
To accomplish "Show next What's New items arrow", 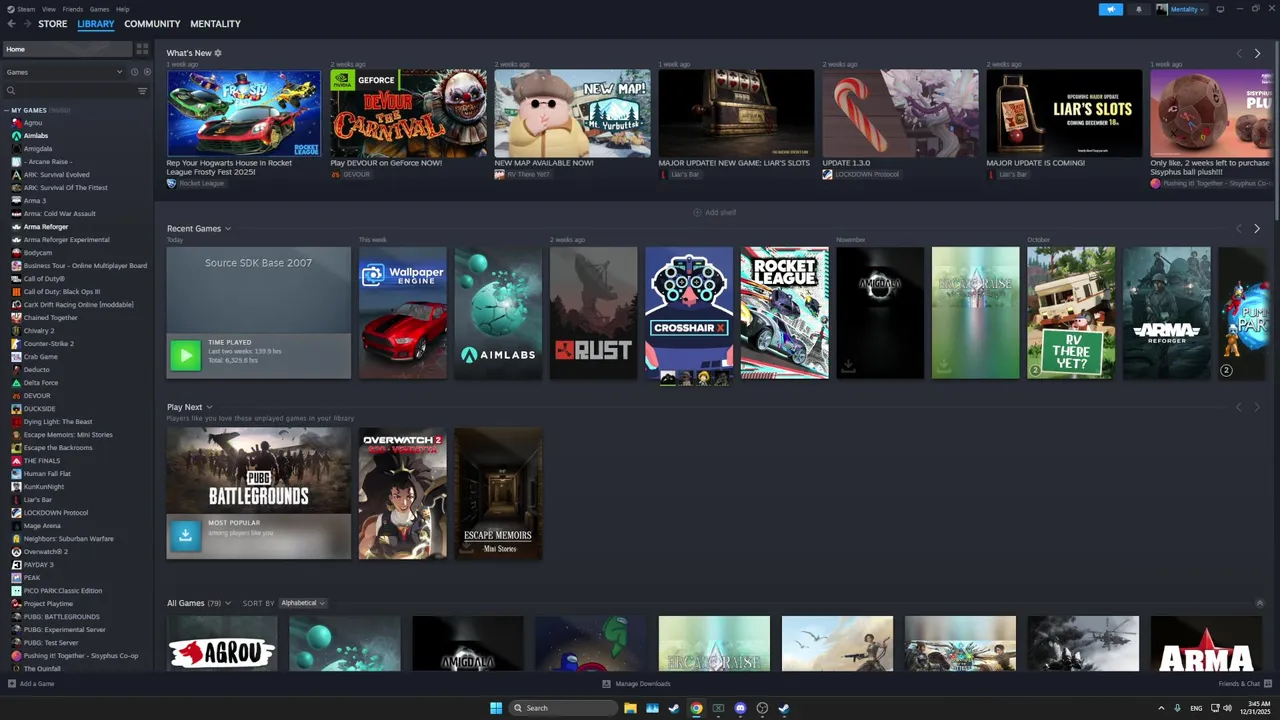I will tap(1257, 53).
